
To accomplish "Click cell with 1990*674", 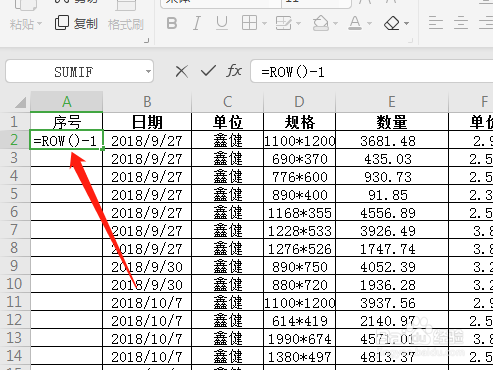I will point(299,338).
